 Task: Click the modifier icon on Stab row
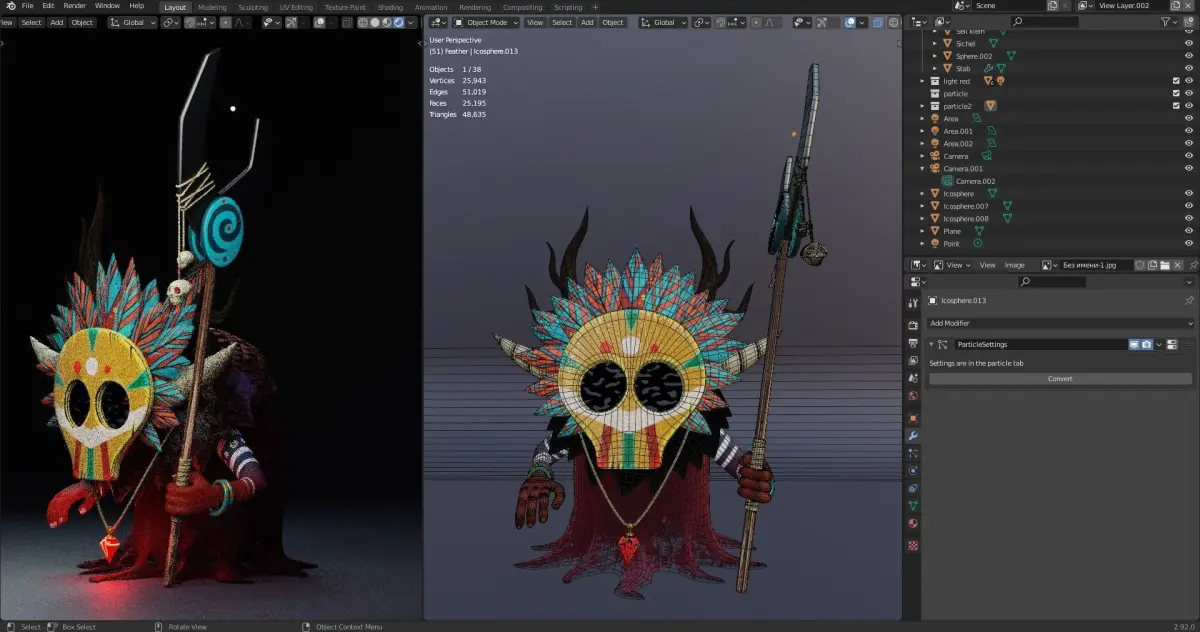[987, 68]
